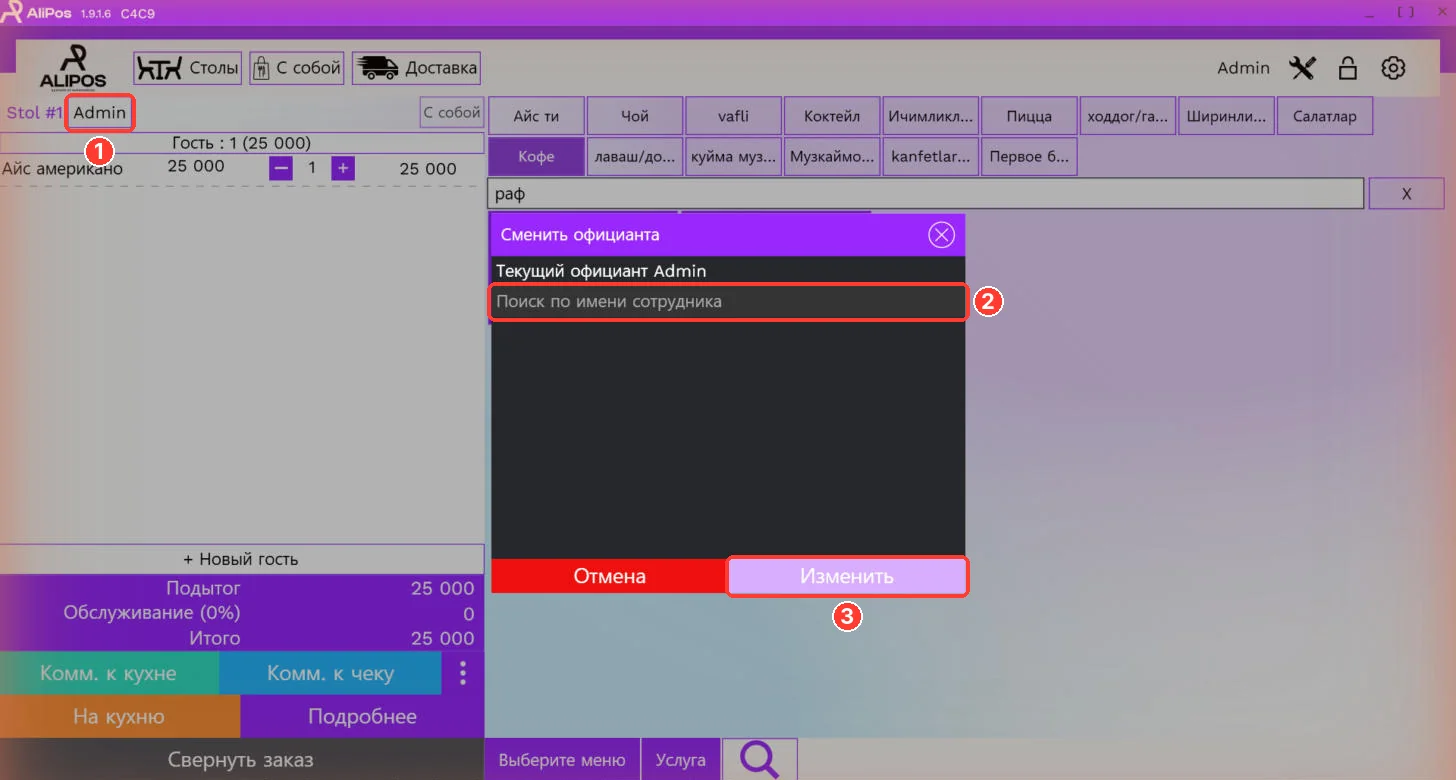Open the three-dot more options menu
Image resolution: width=1456 pixels, height=780 pixels.
462,673
